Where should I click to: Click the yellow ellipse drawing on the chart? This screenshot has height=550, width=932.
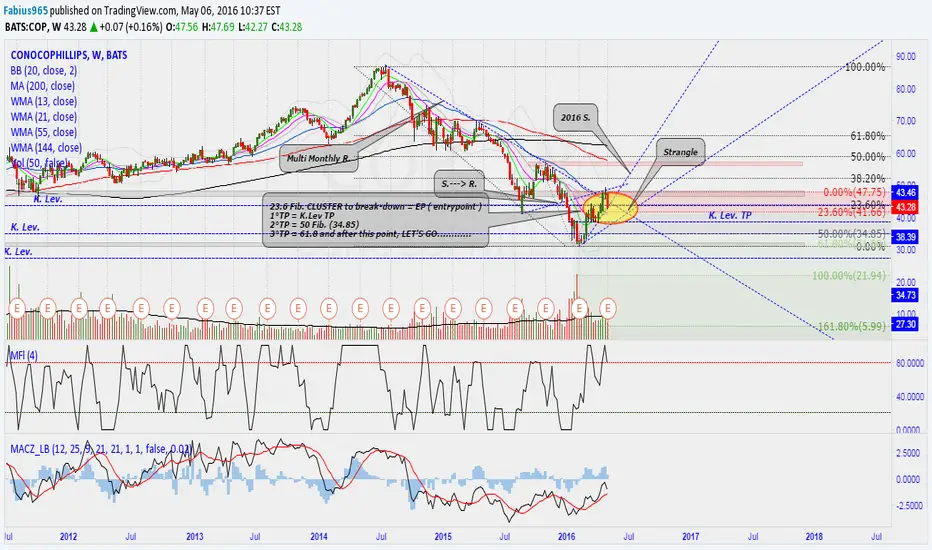point(610,208)
